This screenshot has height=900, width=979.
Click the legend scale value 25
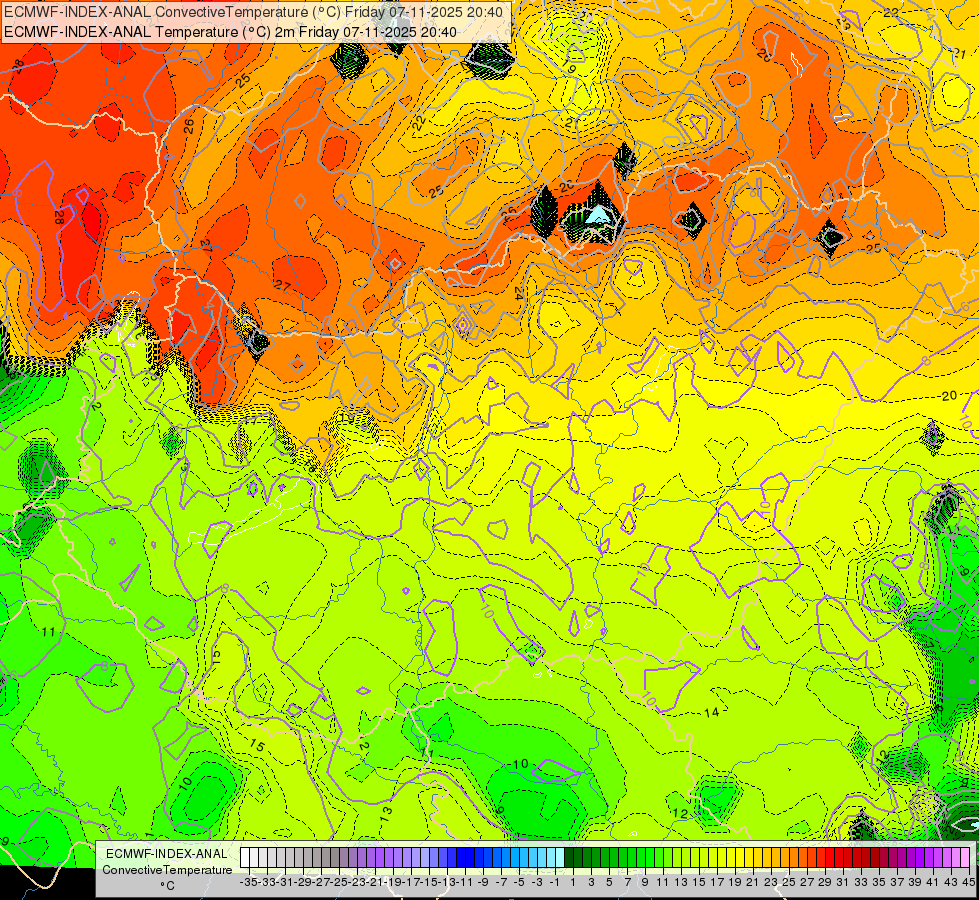click(789, 883)
